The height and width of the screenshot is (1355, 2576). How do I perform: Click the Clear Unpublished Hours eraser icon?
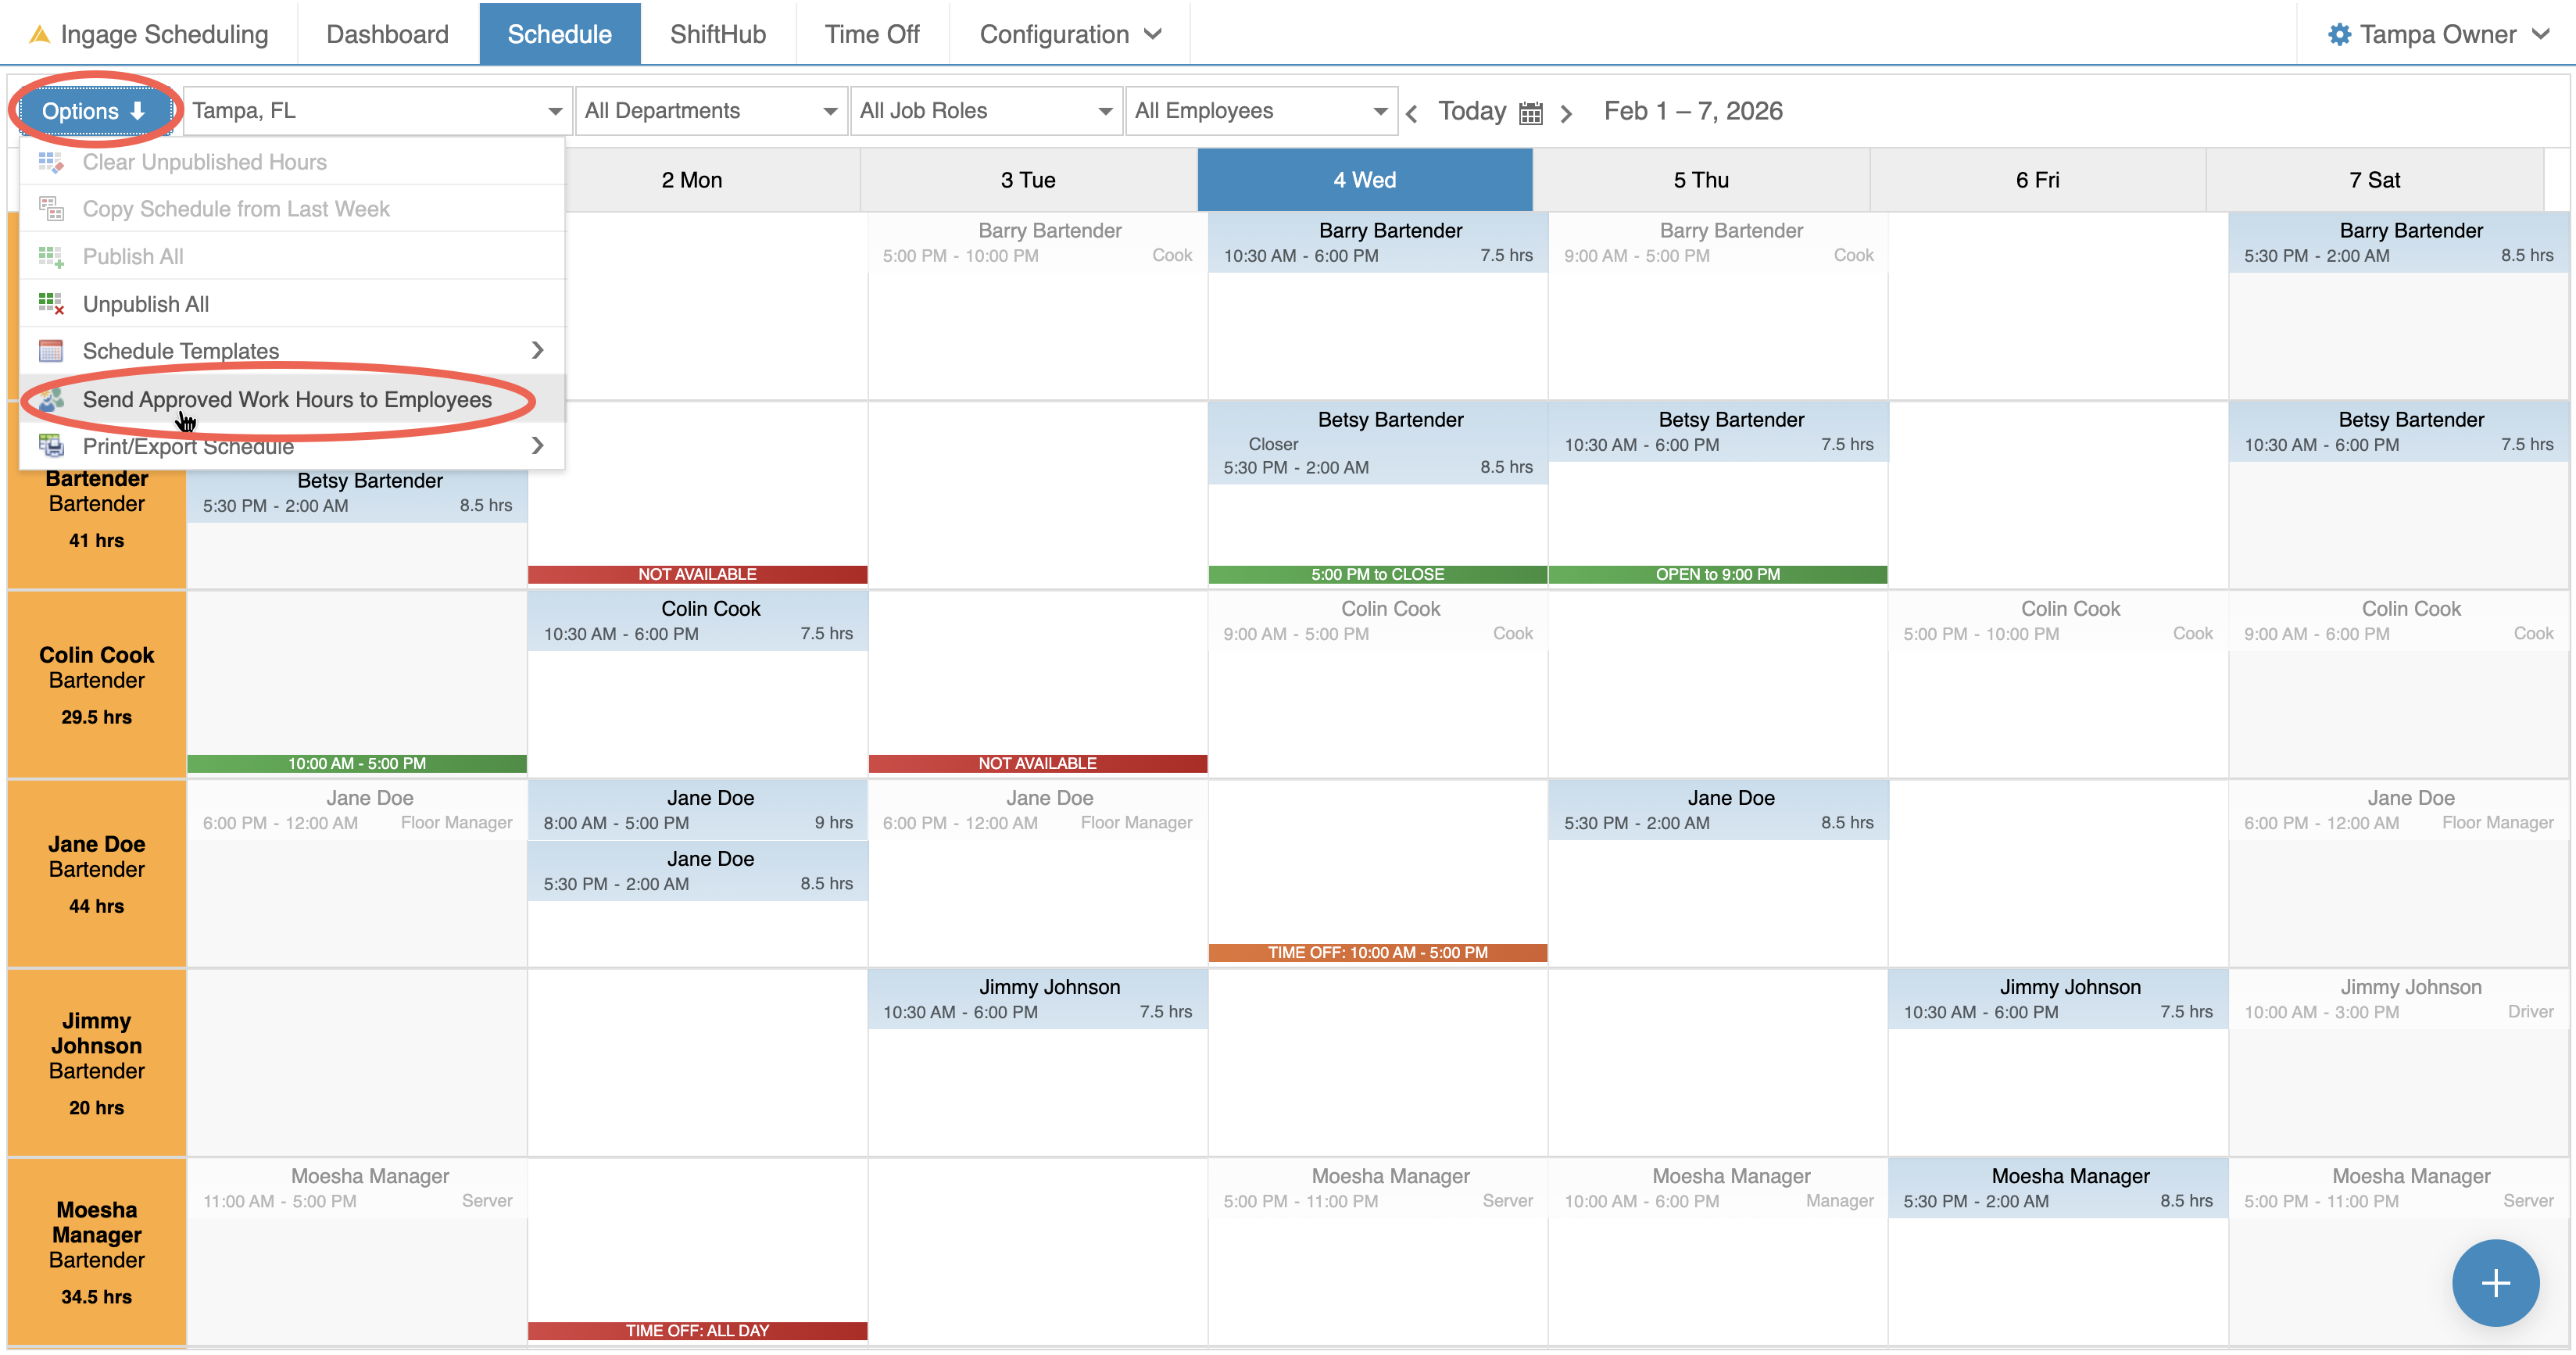pyautogui.click(x=51, y=162)
